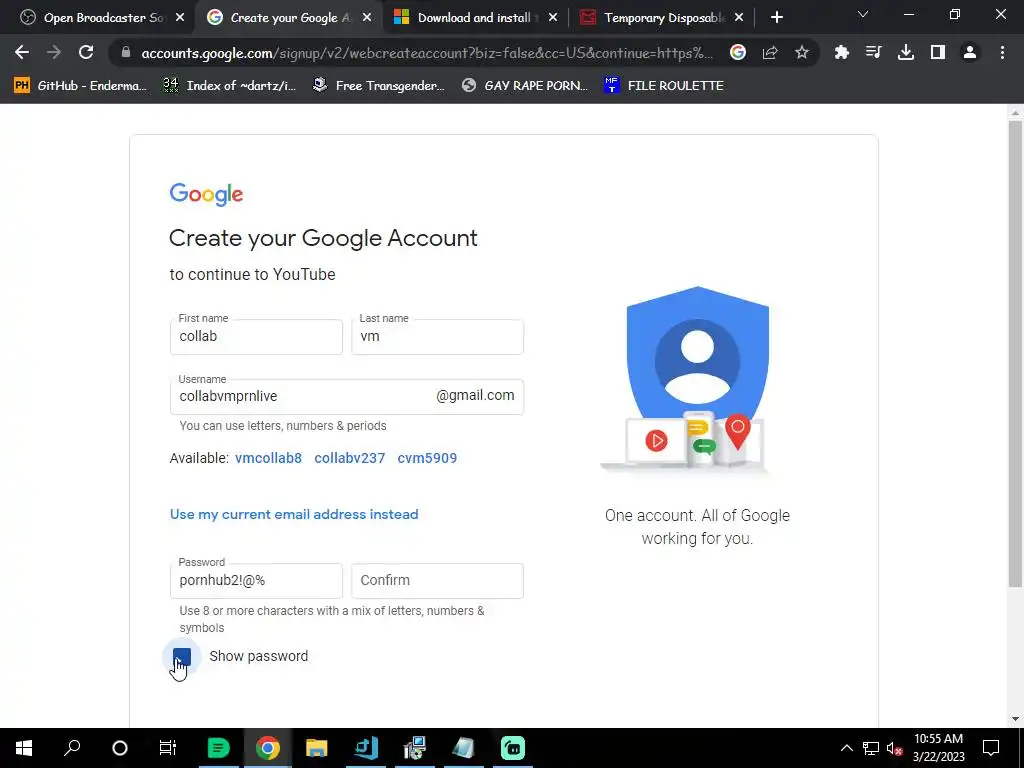Viewport: 1024px width, 768px height.
Task: Click the share page icon
Action: pyautogui.click(x=770, y=52)
